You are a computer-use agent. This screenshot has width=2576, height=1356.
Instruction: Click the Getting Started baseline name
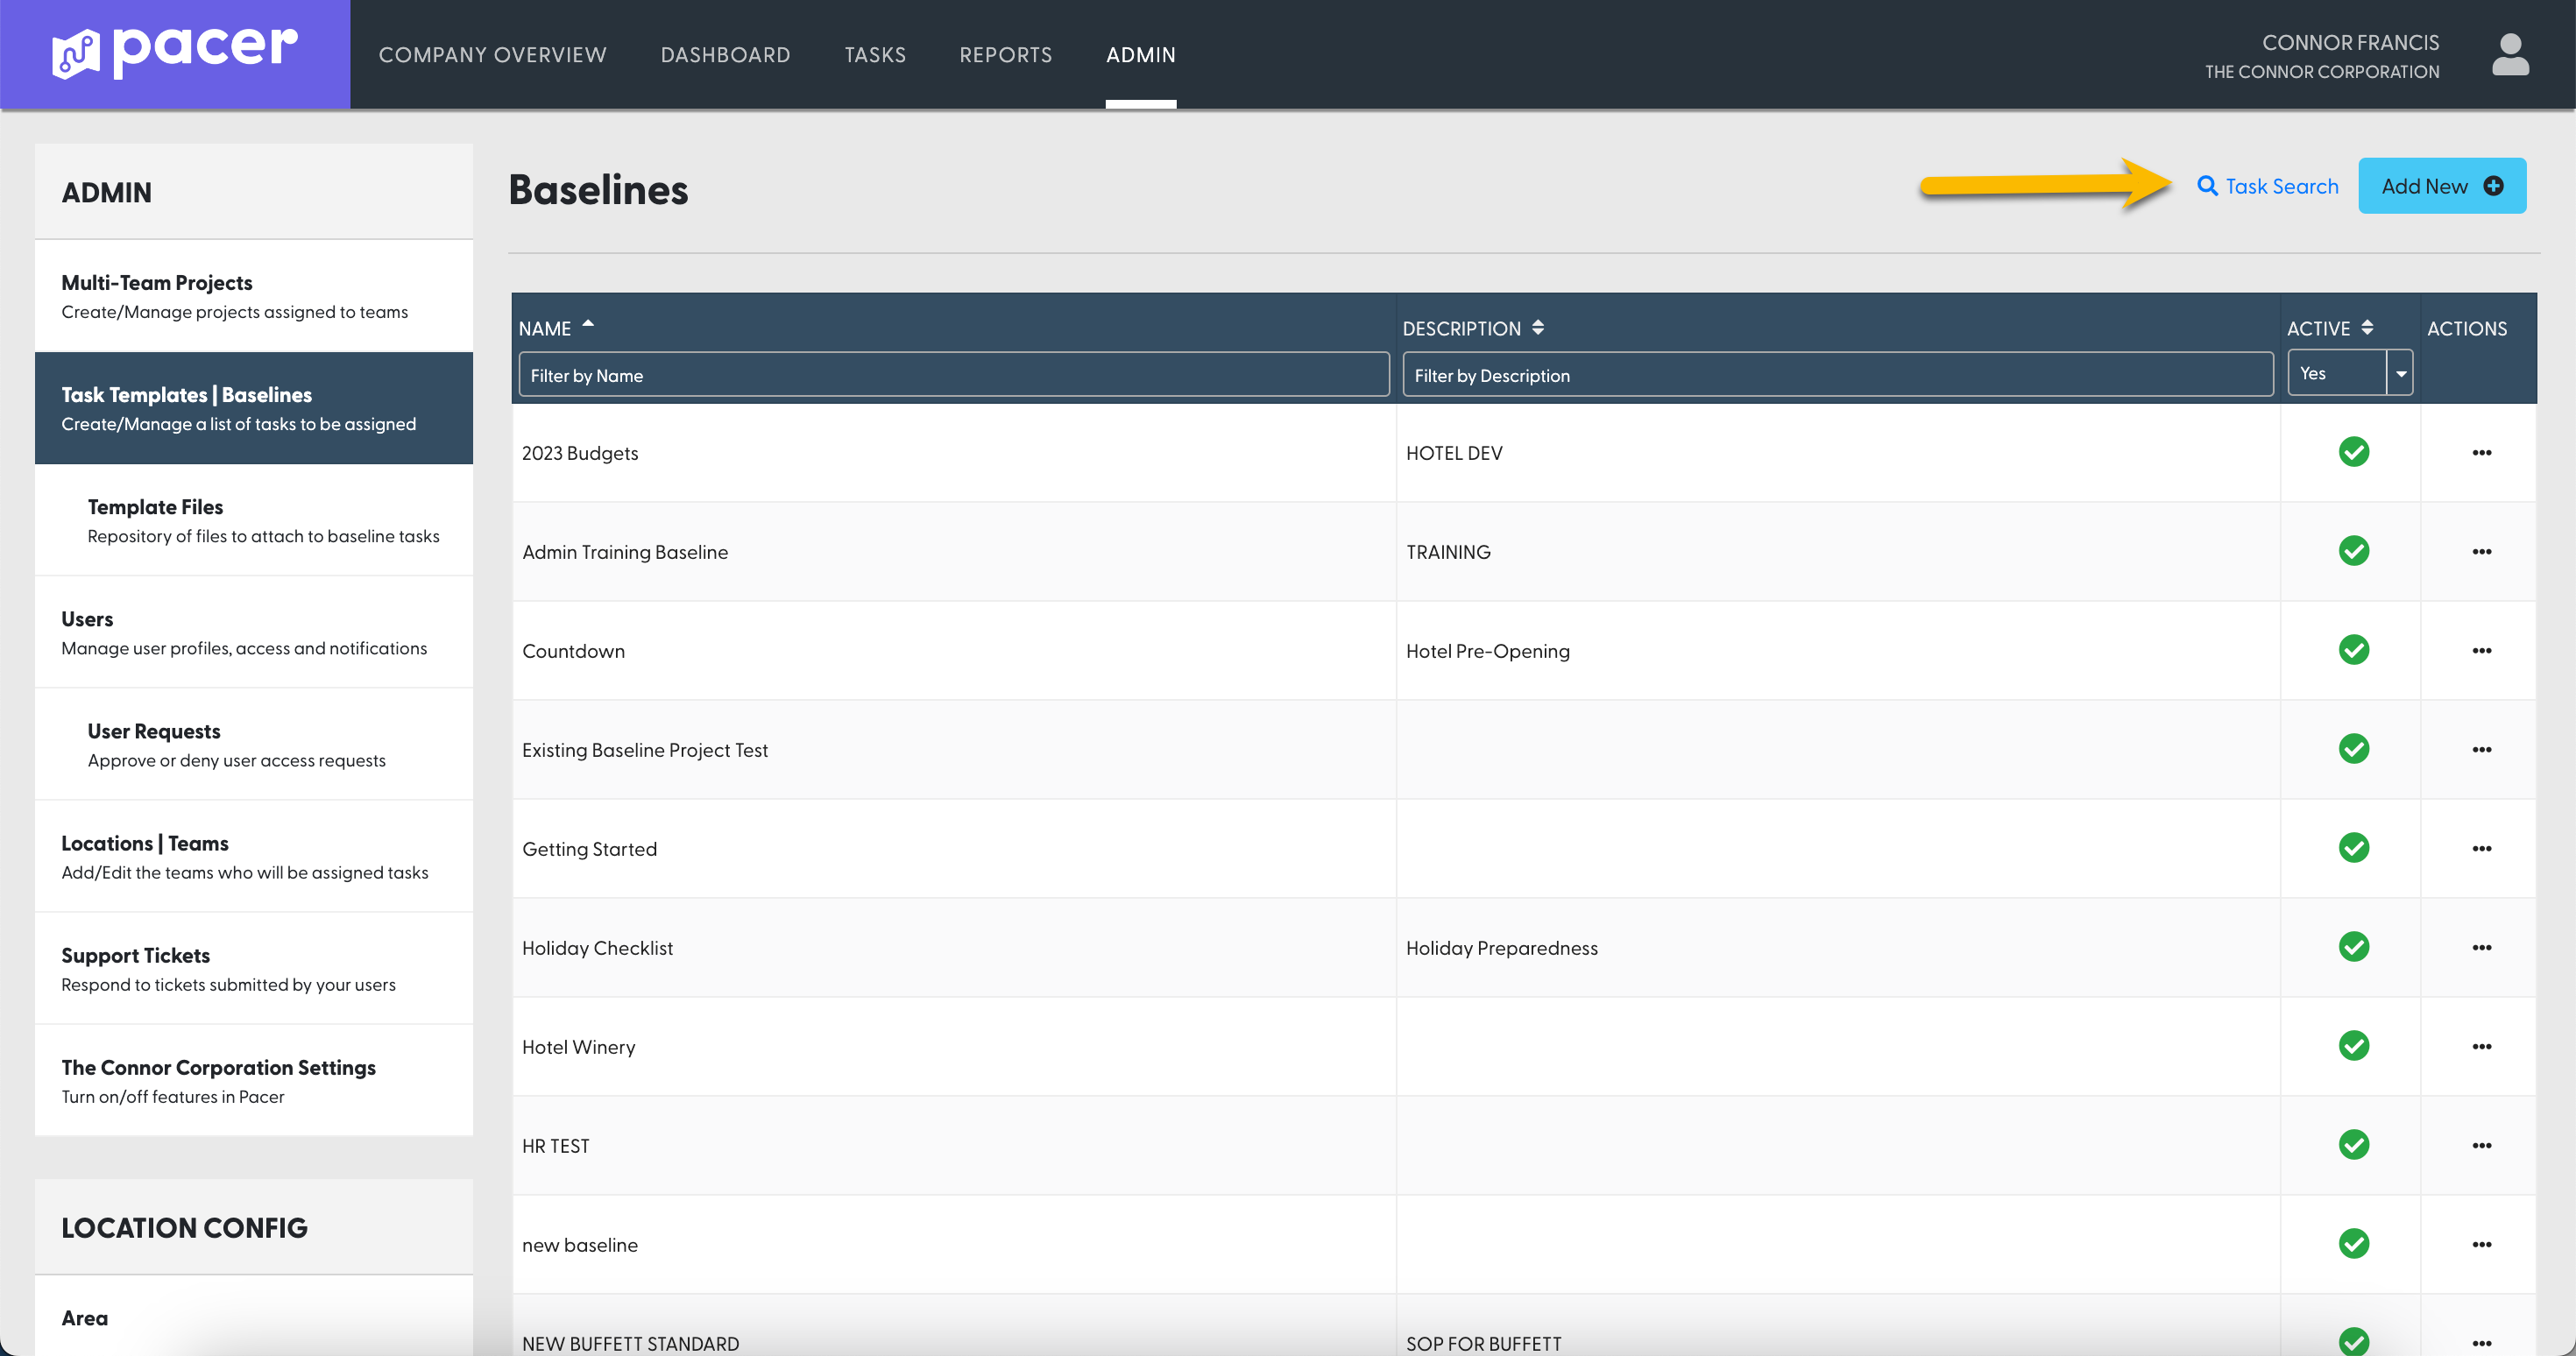click(x=589, y=849)
